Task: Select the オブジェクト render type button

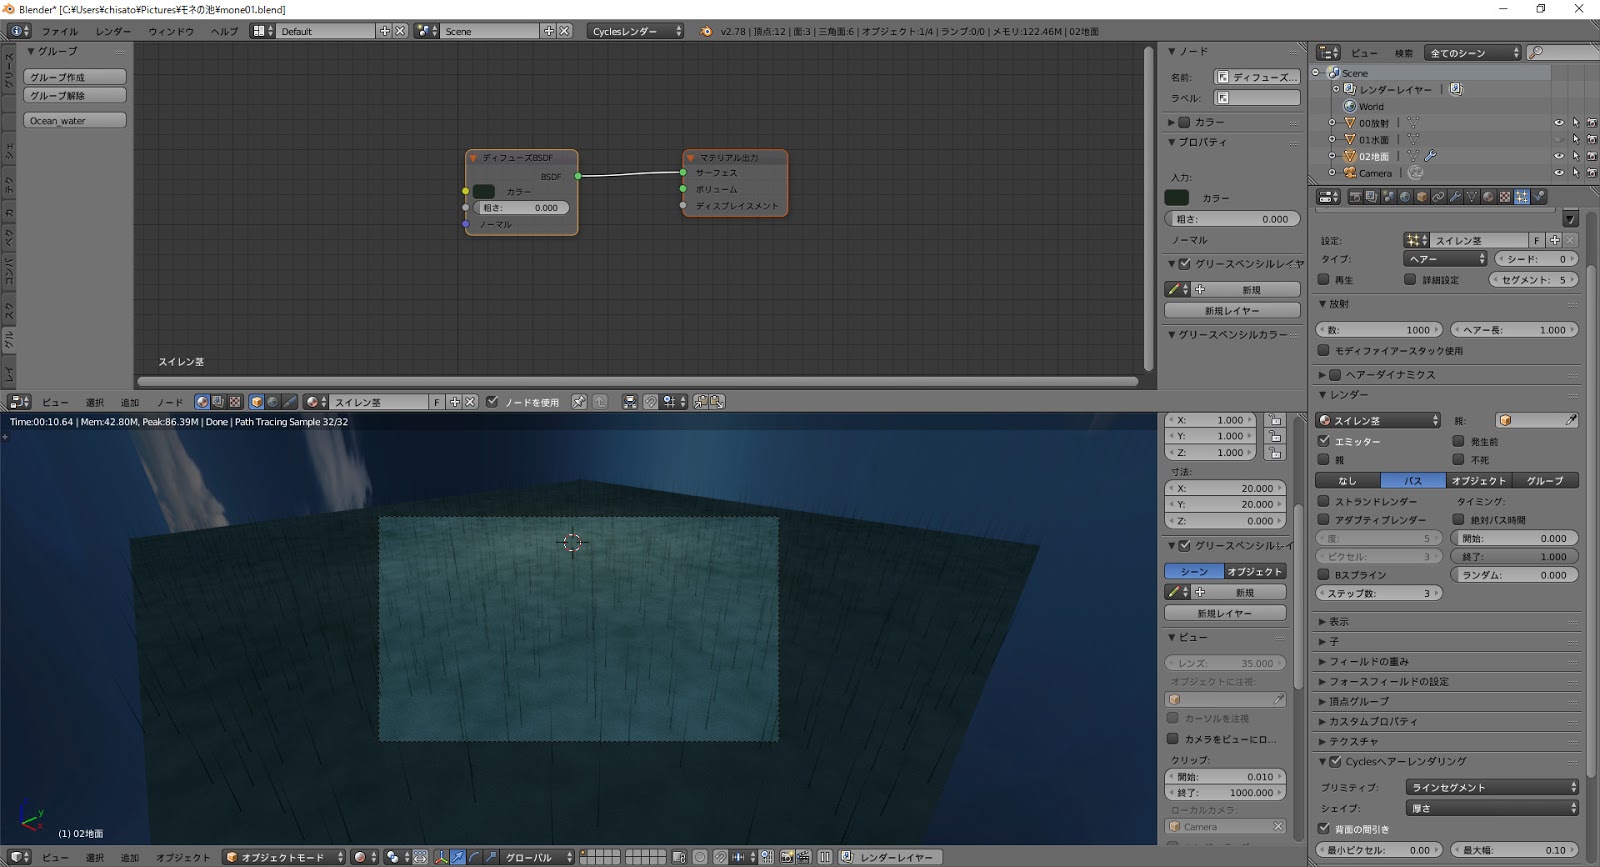Action: pyautogui.click(x=1478, y=481)
